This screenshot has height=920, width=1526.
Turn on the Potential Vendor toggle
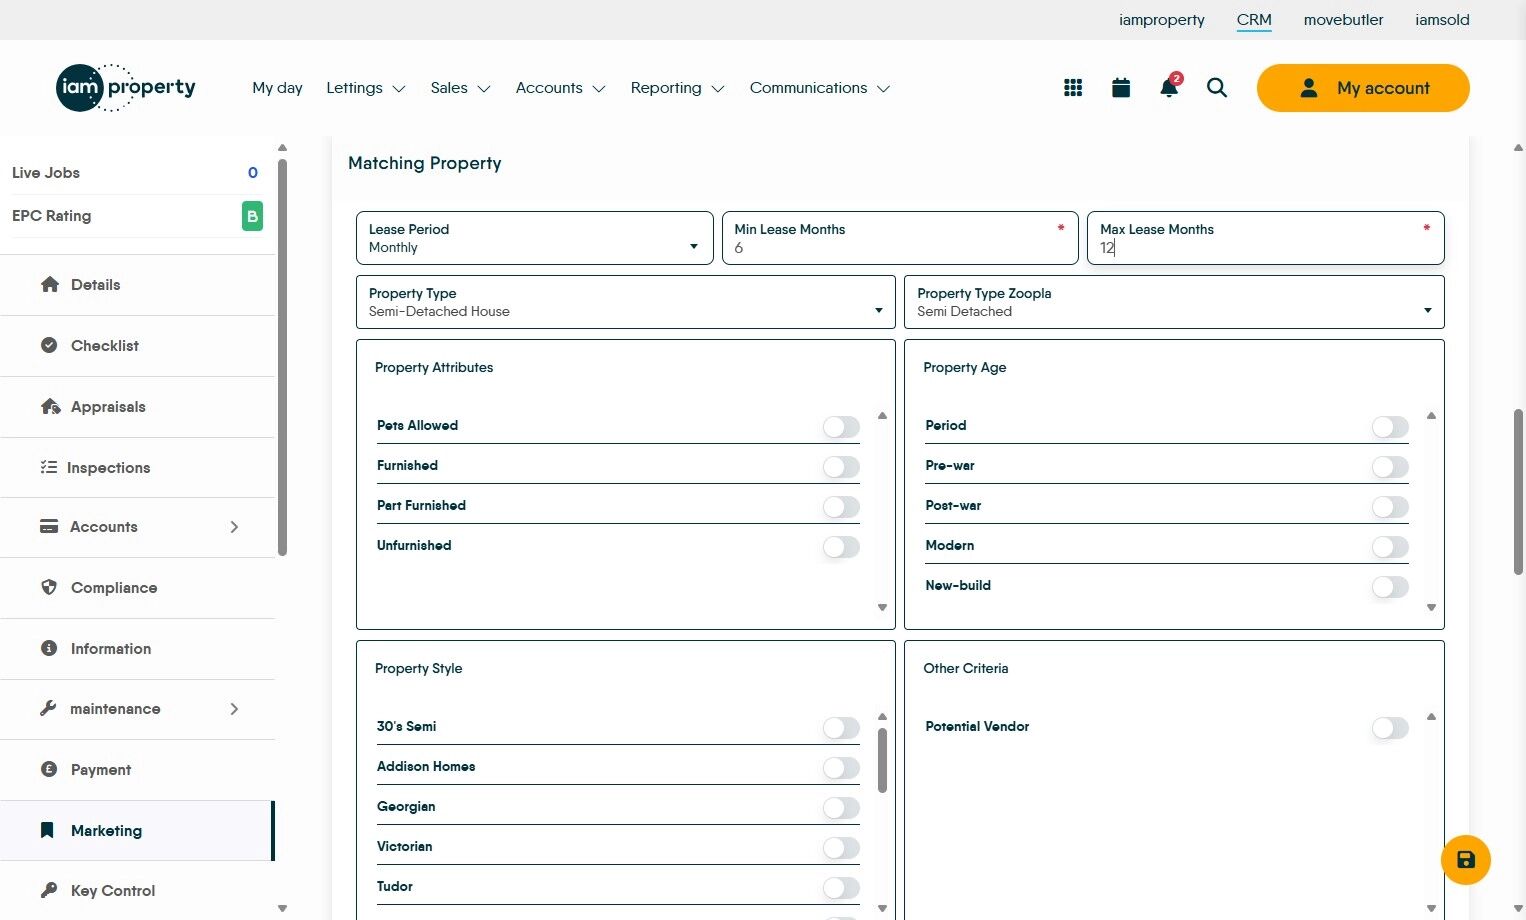pos(1389,728)
